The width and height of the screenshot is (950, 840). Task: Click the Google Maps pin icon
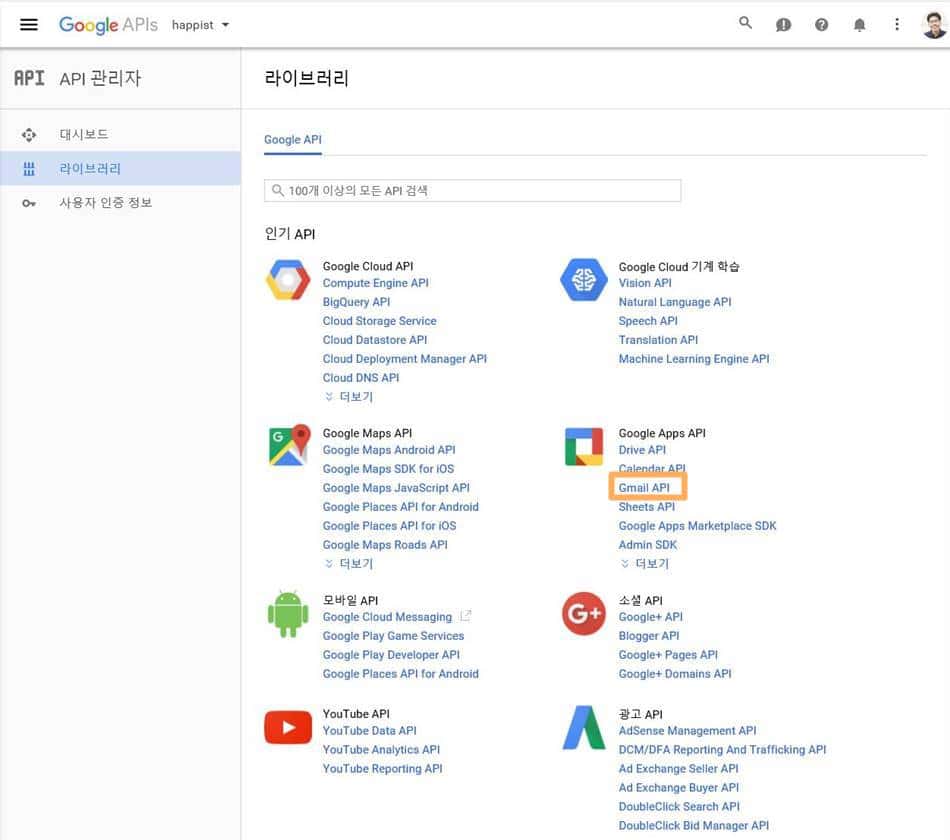(287, 445)
